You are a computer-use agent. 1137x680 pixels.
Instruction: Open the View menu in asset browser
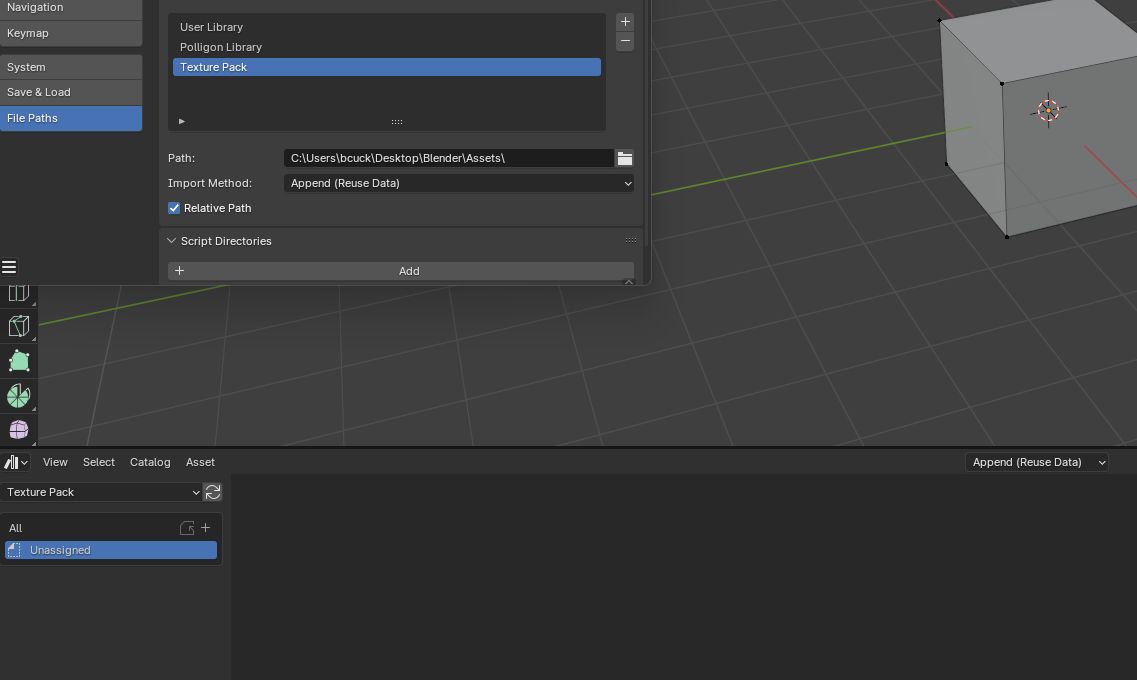55,463
